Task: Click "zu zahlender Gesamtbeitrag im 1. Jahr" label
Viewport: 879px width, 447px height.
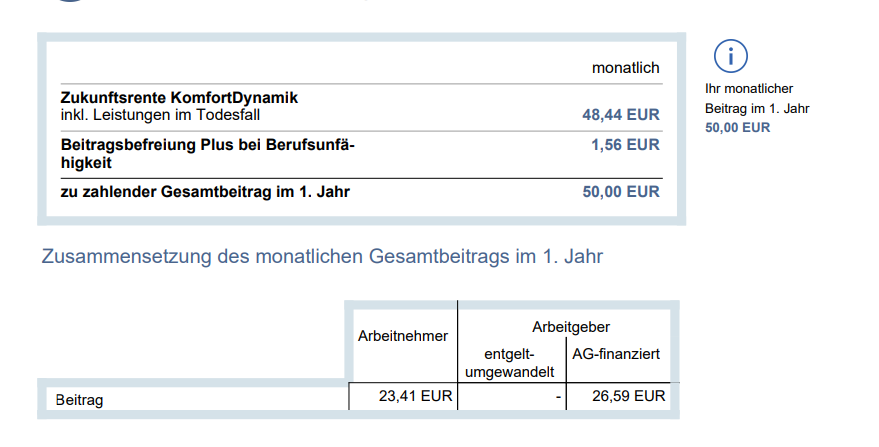Action: (x=206, y=191)
